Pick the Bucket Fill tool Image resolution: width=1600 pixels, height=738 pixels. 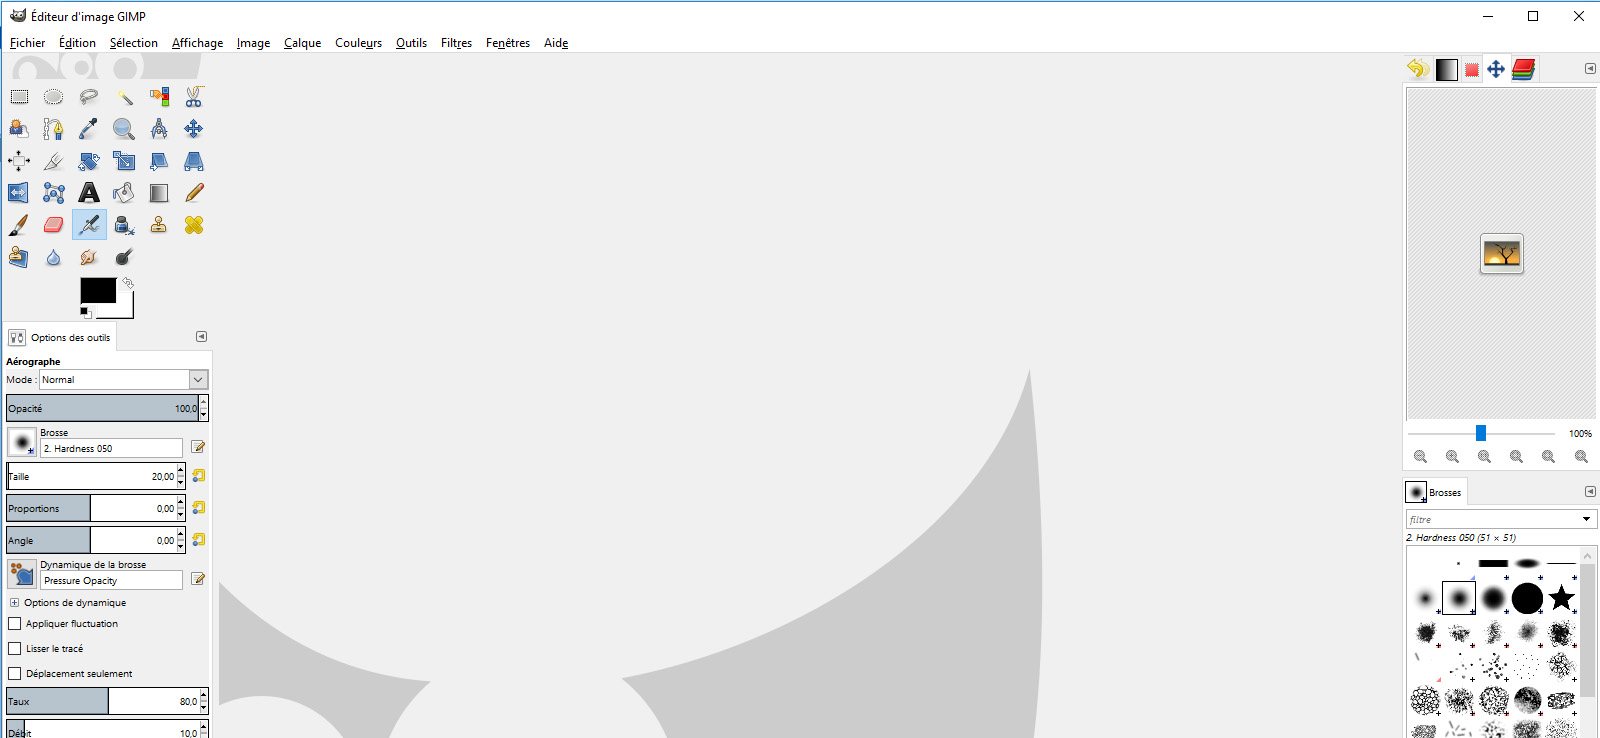(x=124, y=193)
